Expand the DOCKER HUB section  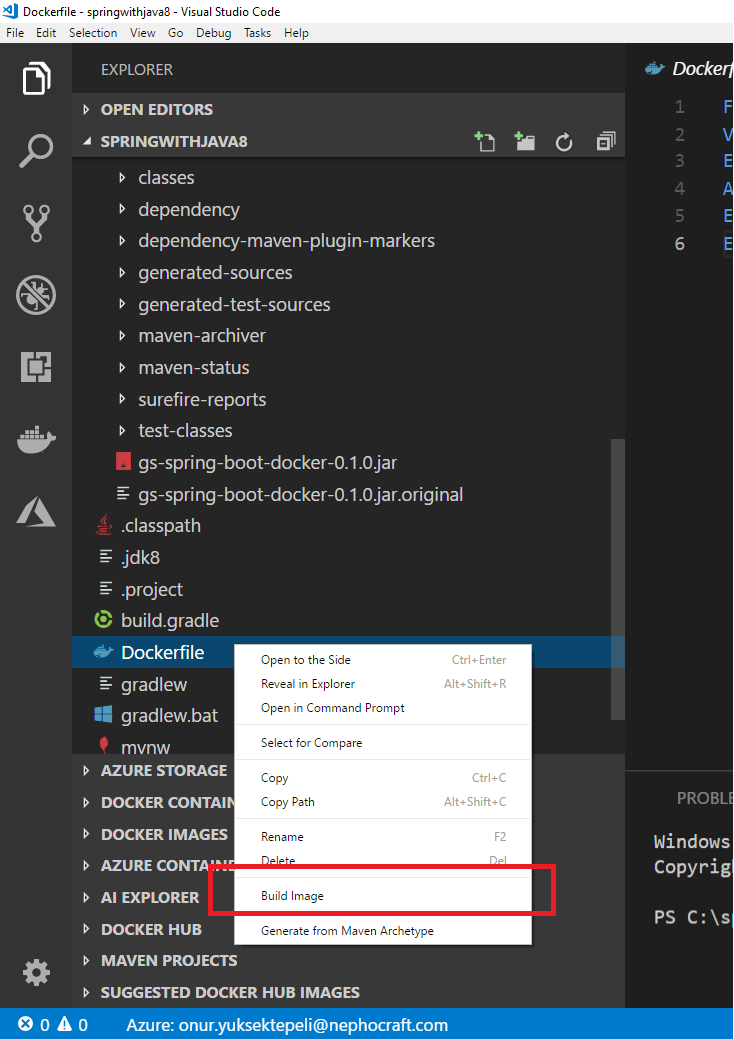(x=153, y=929)
